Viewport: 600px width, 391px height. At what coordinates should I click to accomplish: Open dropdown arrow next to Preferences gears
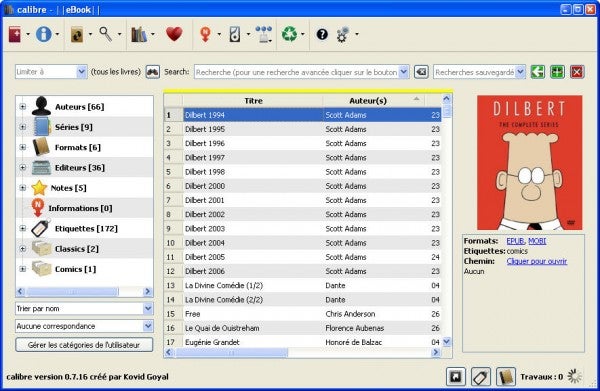point(357,34)
